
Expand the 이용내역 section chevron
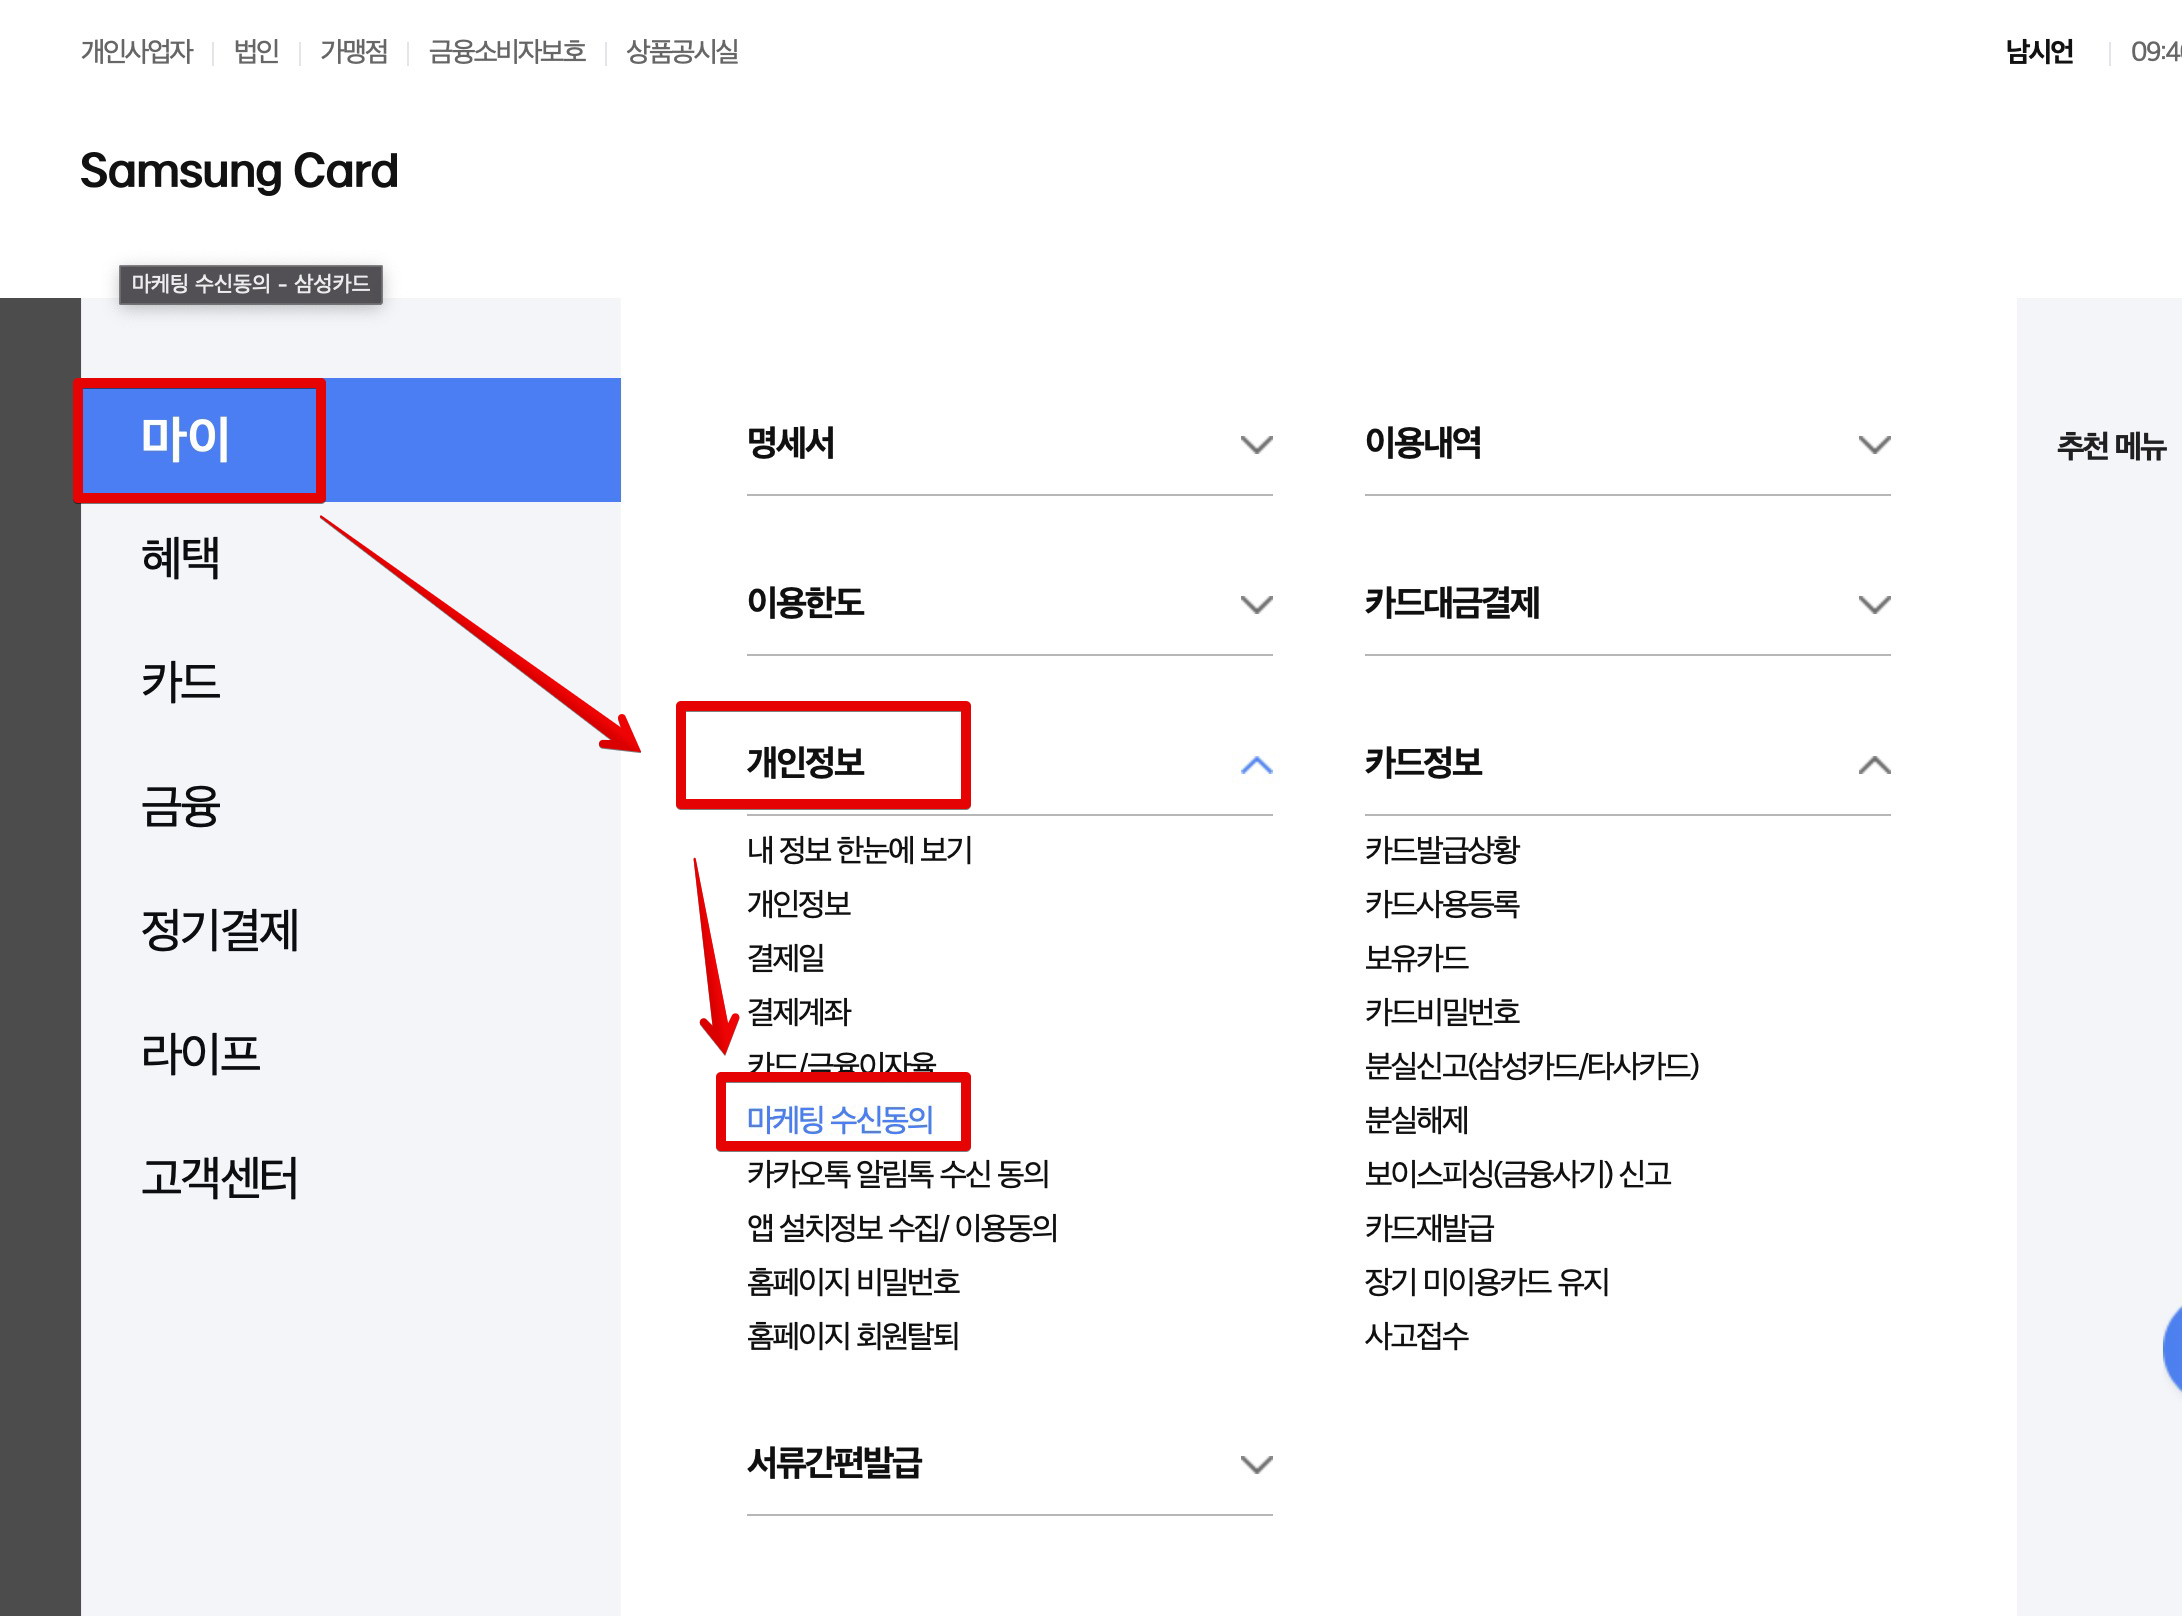[x=1874, y=445]
